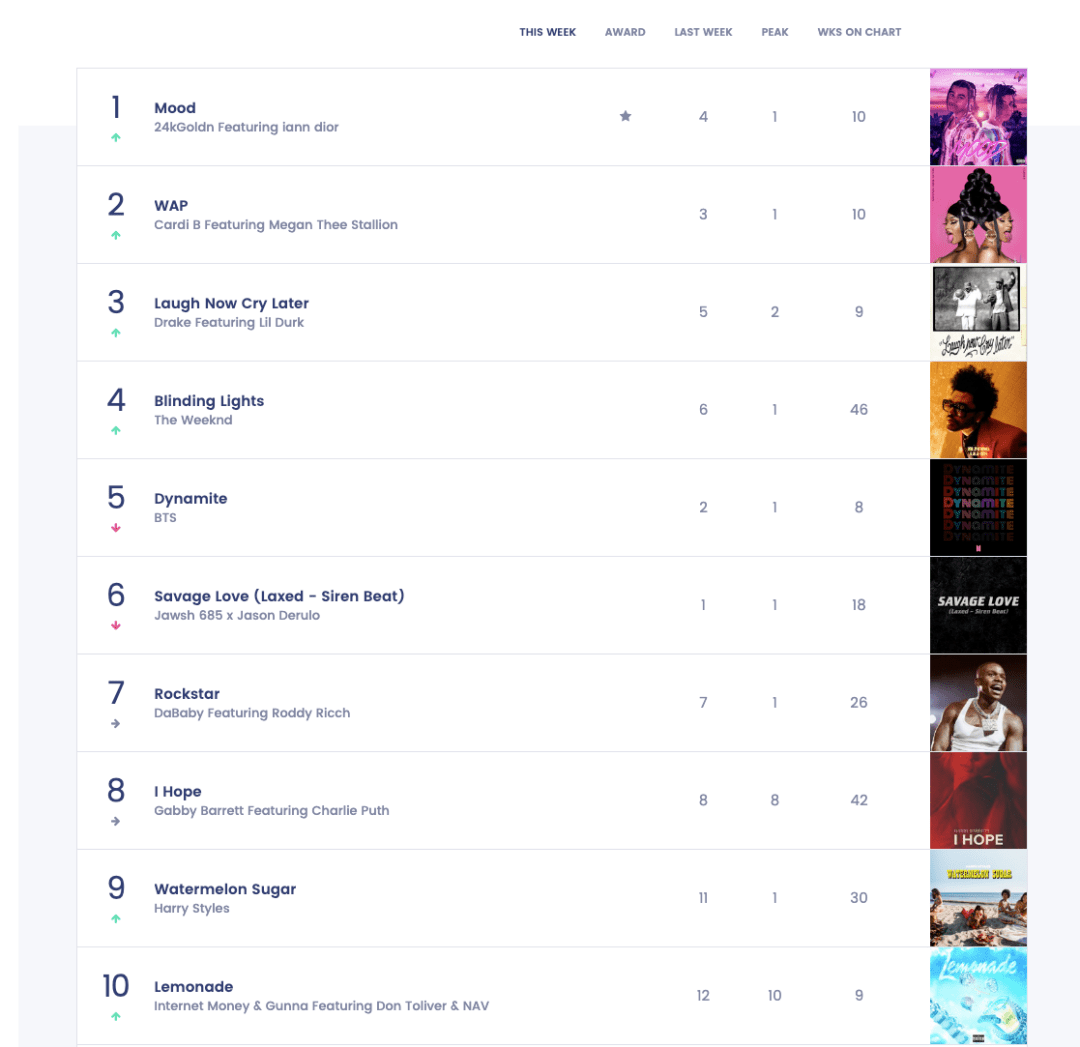The image size is (1080, 1047).
Task: Select the I Hope album cover
Action: point(978,800)
